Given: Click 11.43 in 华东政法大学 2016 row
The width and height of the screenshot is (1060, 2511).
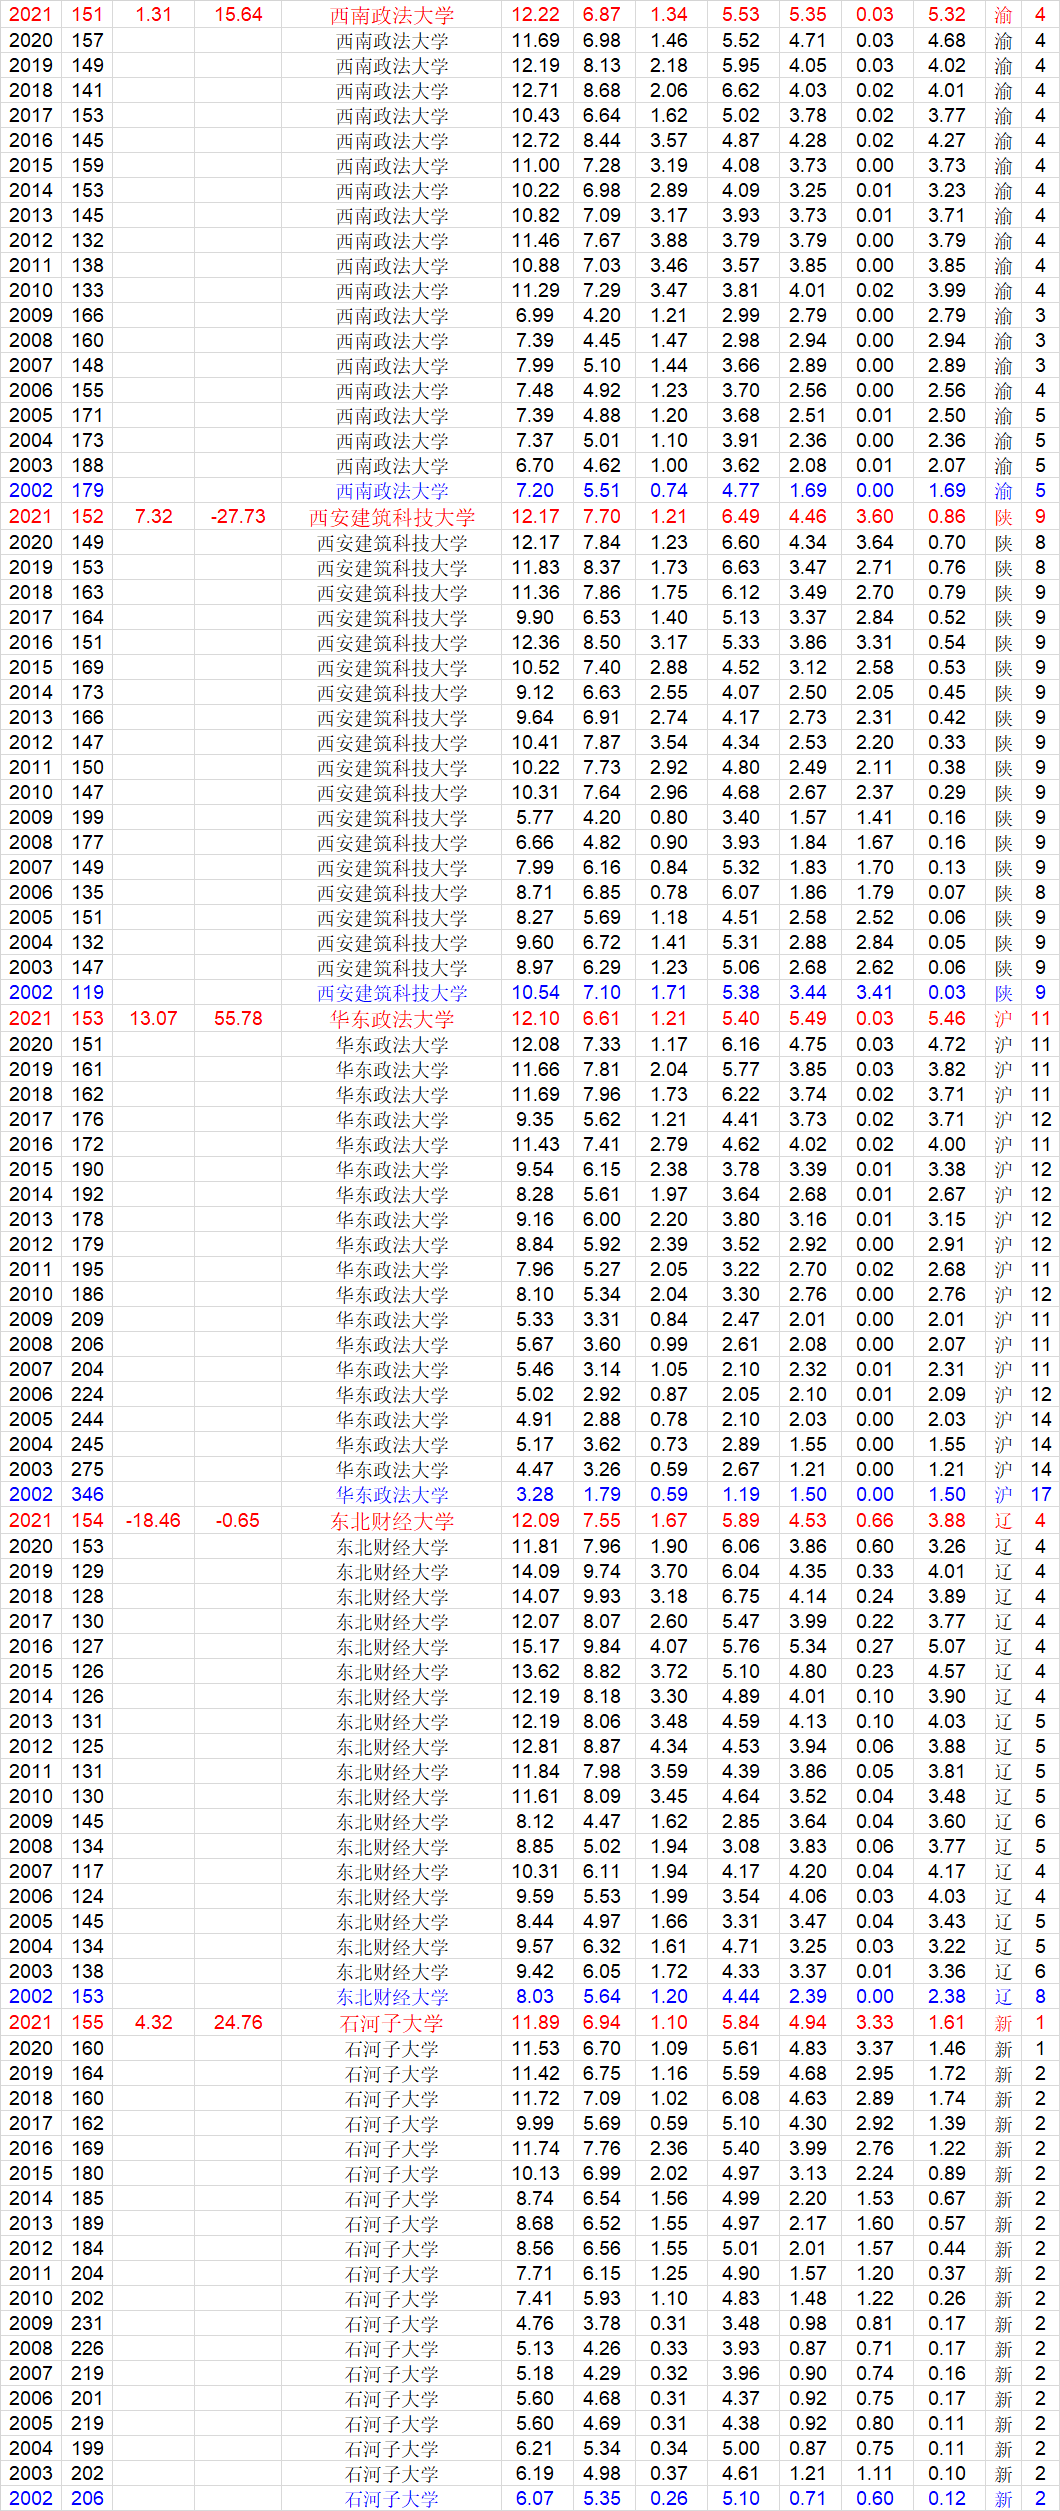Looking at the screenshot, I should tap(535, 1145).
